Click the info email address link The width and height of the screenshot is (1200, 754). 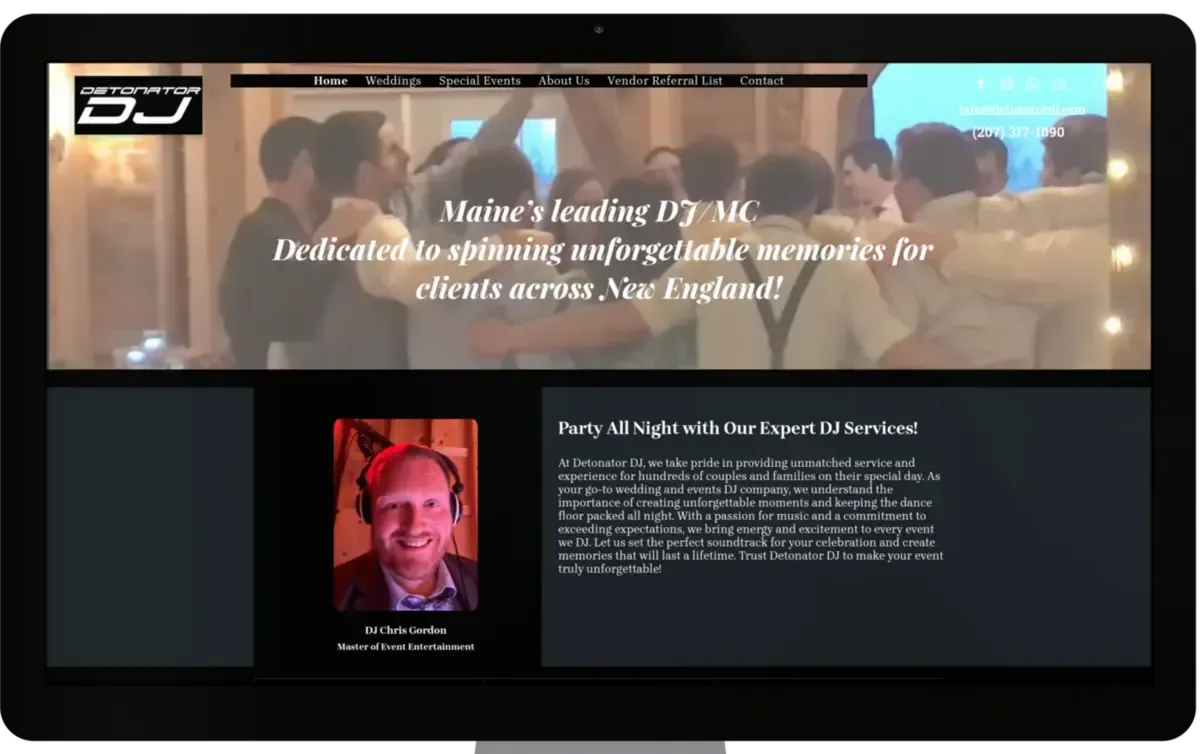(x=1022, y=109)
